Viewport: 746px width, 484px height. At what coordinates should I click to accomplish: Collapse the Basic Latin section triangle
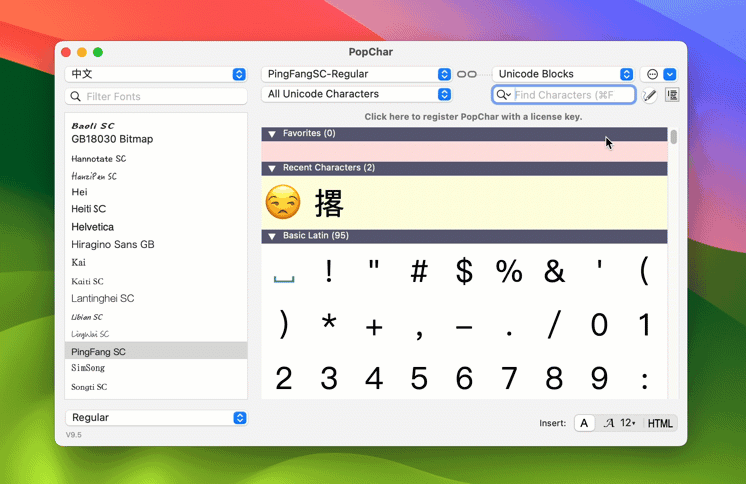(272, 236)
